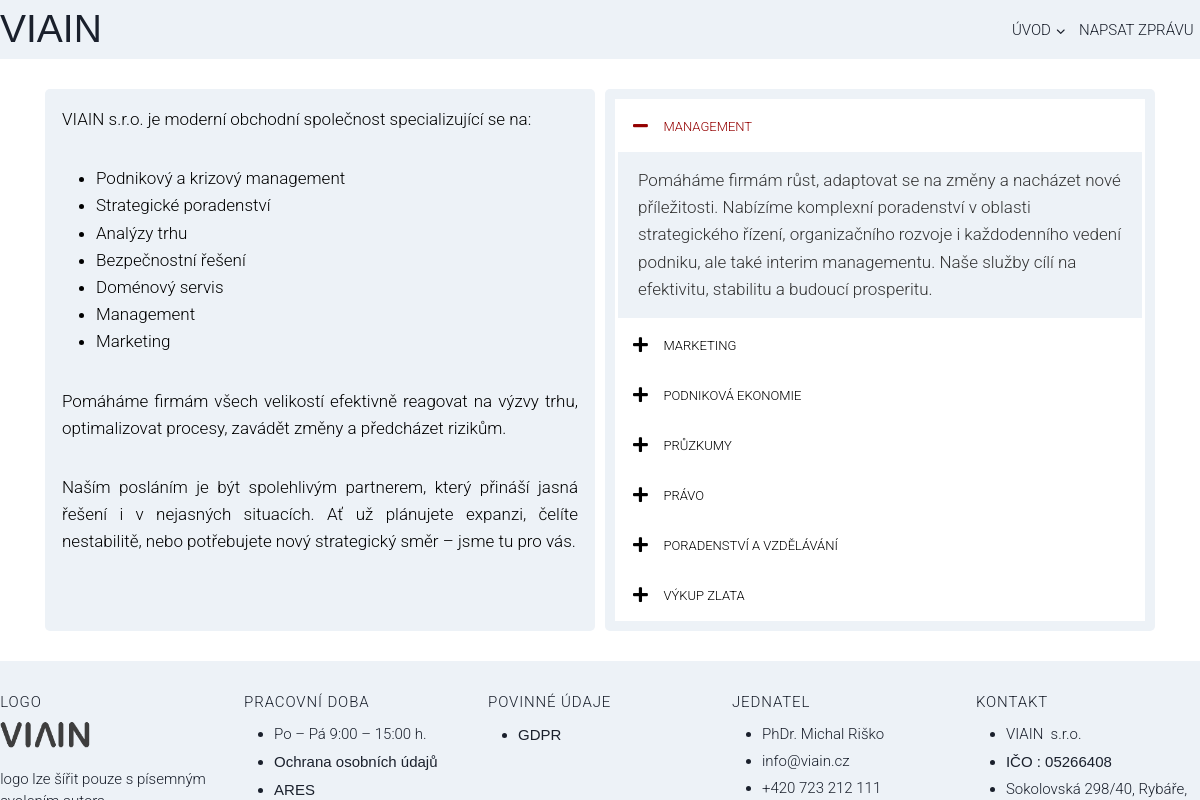Click plus icon next to Podniková ekonomie
This screenshot has height=800, width=1200.
(x=640, y=395)
